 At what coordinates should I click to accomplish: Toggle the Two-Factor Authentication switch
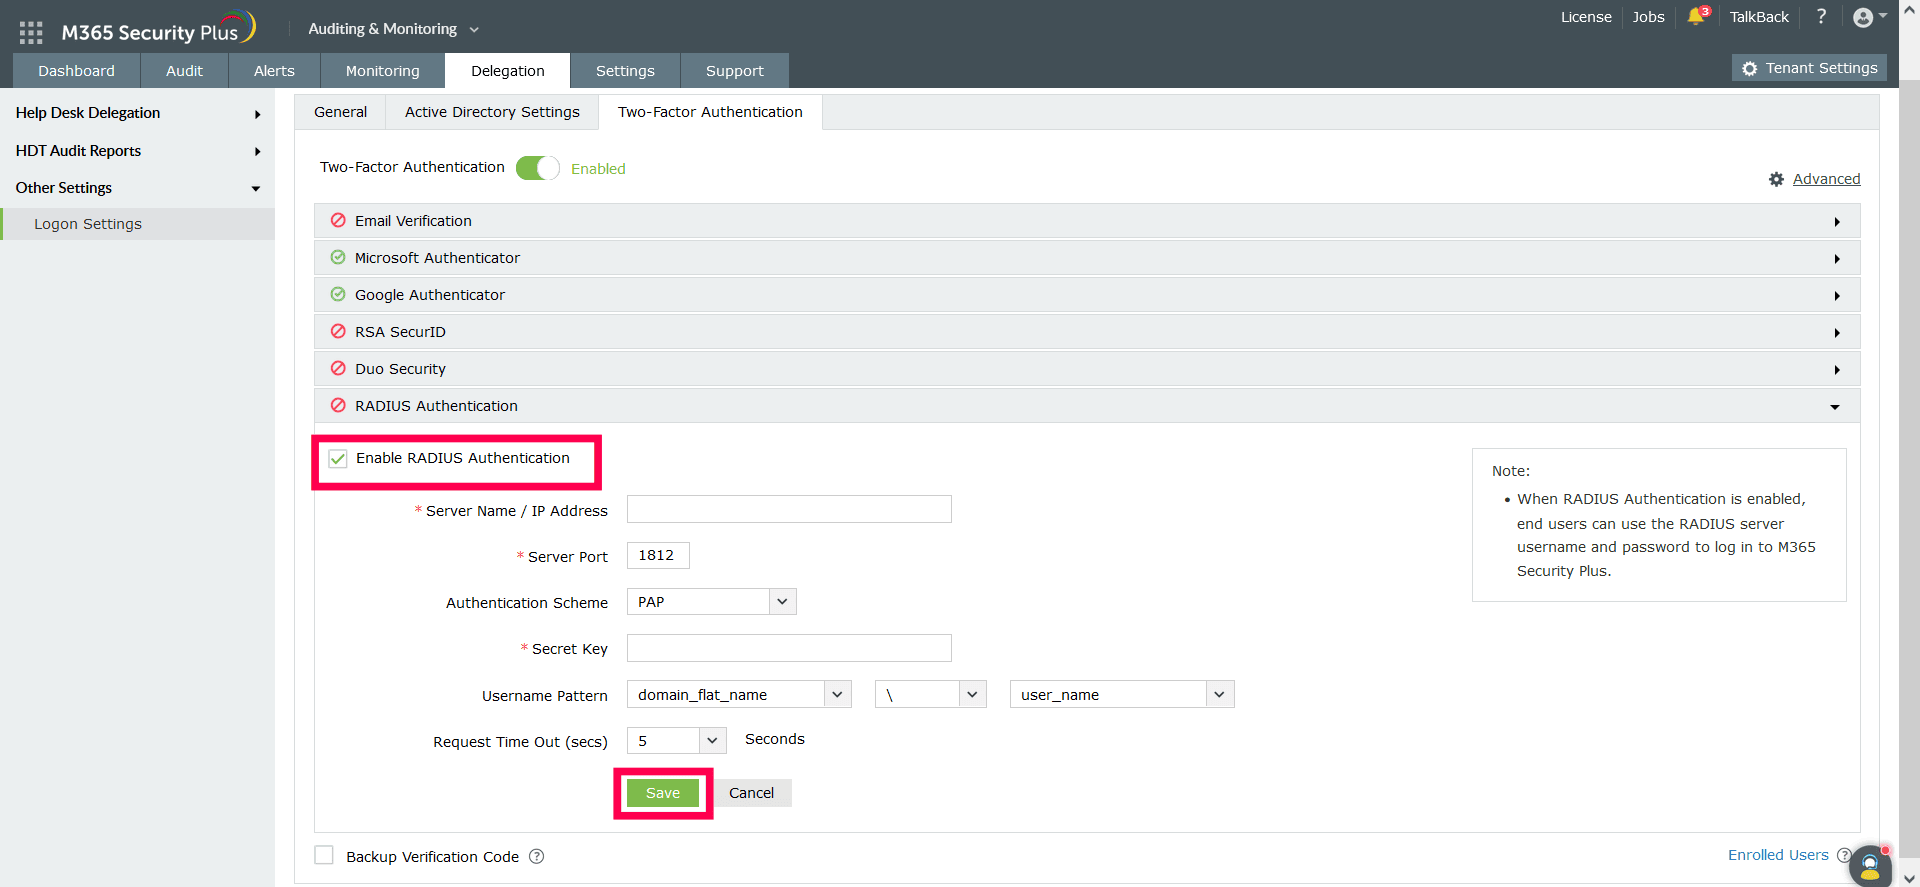click(x=537, y=168)
